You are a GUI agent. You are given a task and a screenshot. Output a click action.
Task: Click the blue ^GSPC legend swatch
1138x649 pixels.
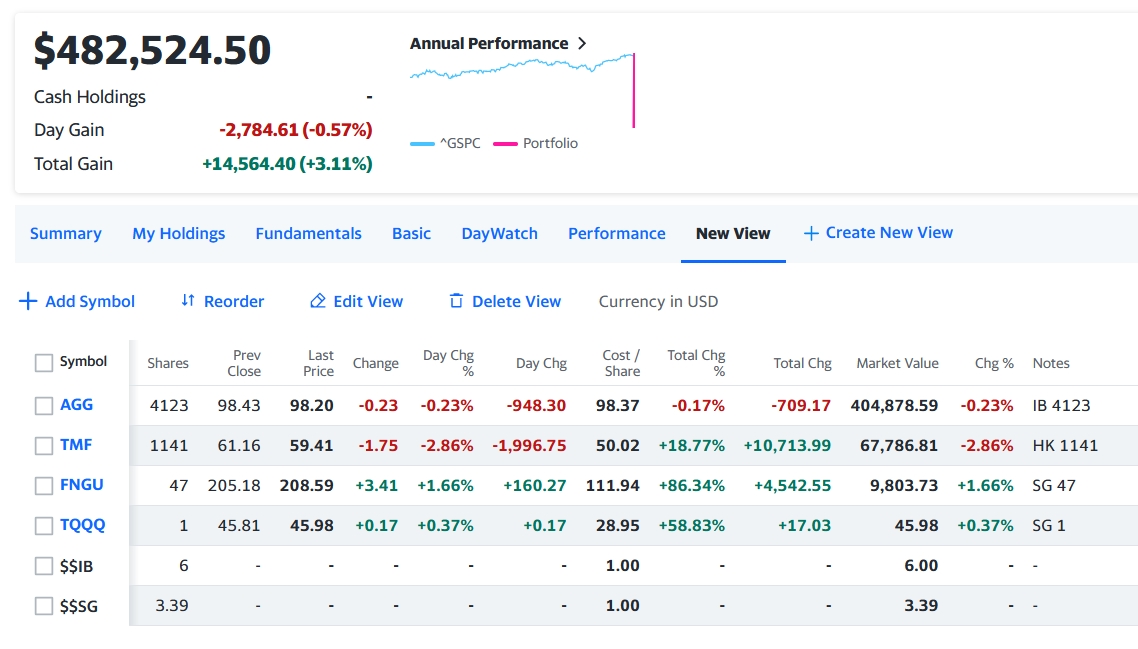pyautogui.click(x=422, y=144)
